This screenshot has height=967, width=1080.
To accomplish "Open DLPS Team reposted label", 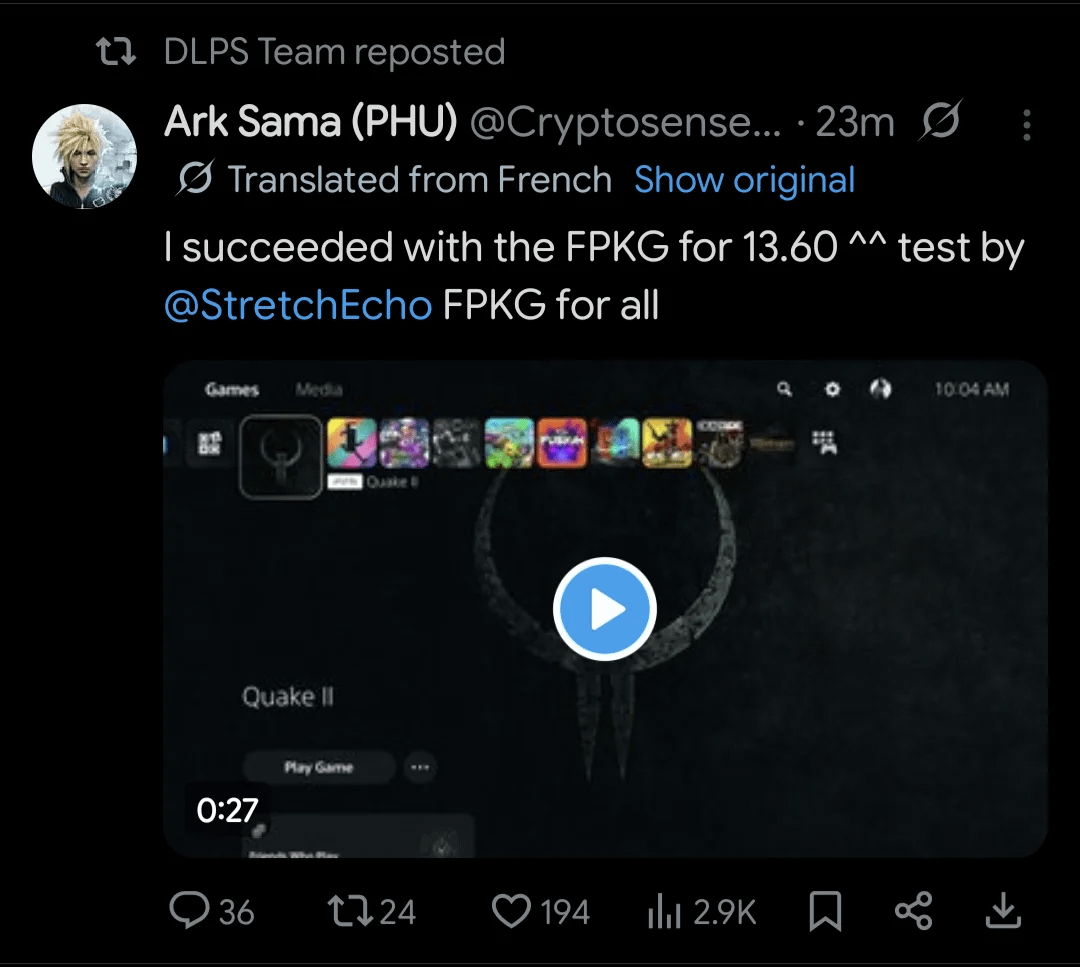I will coord(335,52).
